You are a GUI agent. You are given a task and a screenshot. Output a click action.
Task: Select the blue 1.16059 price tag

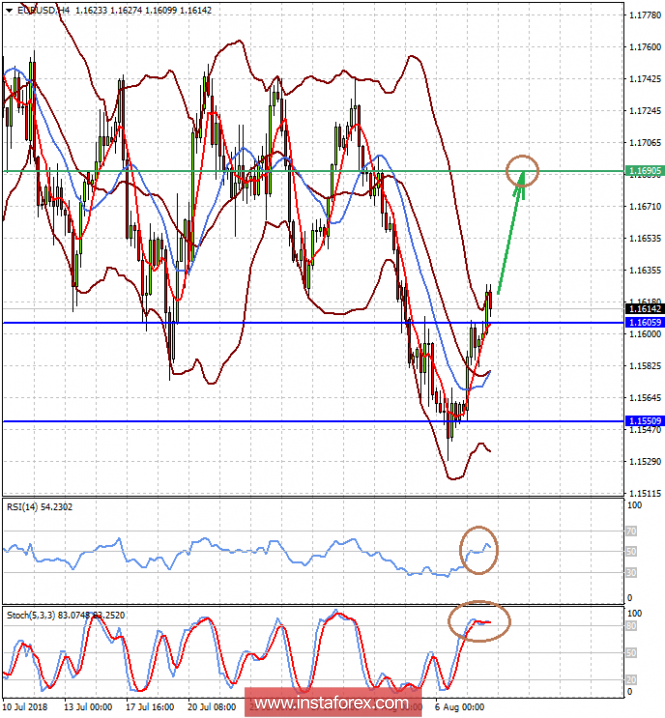[645, 322]
